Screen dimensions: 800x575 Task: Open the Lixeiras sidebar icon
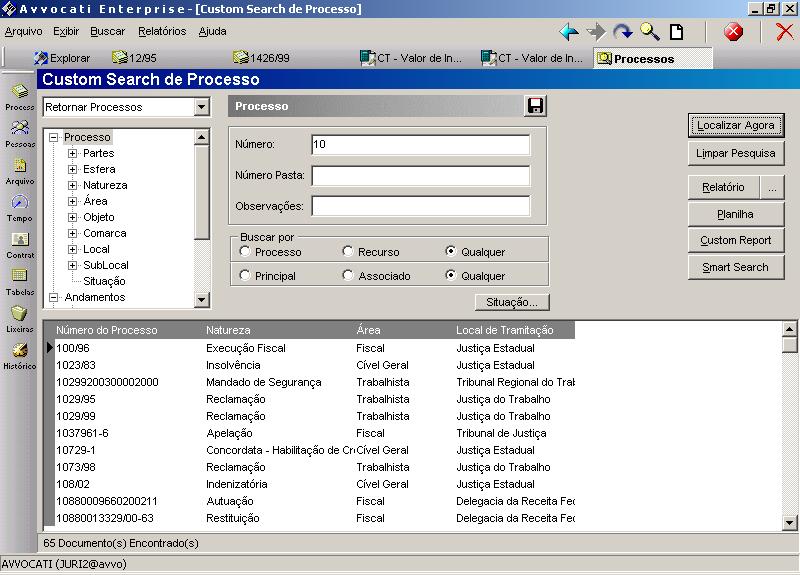pyautogui.click(x=20, y=319)
